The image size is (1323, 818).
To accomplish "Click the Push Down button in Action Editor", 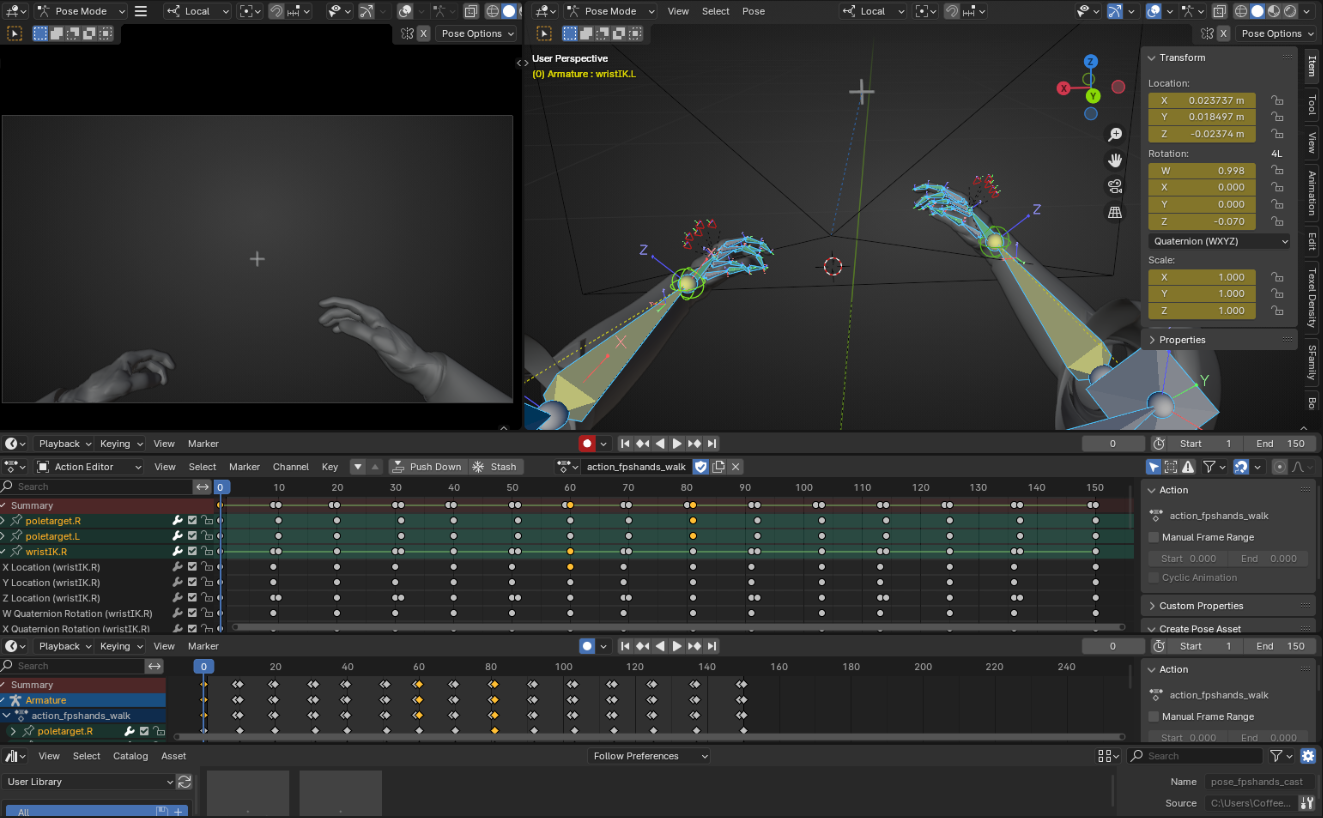I will (x=426, y=467).
